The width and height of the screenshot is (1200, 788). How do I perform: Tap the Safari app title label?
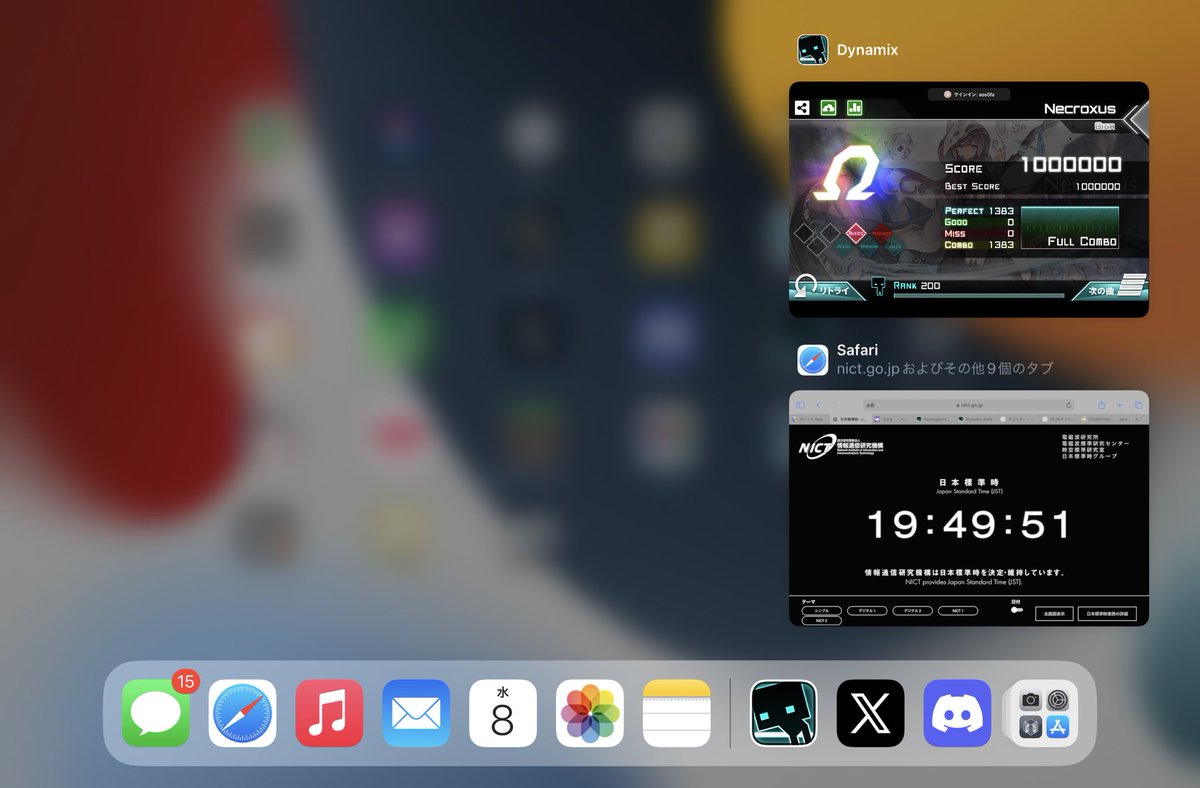(x=857, y=350)
